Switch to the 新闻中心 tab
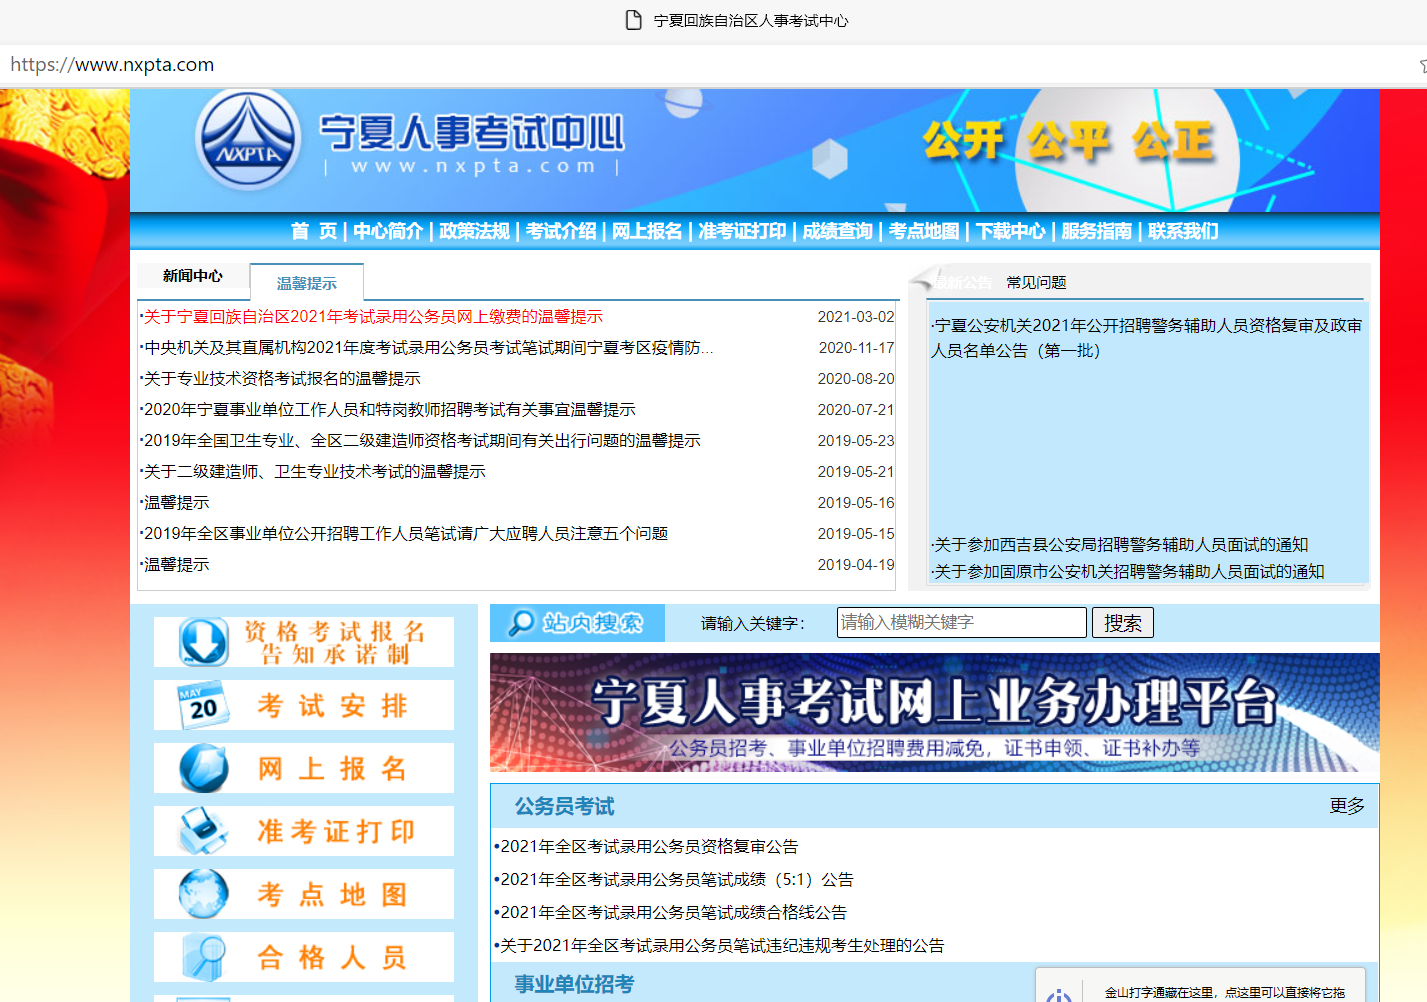 tap(193, 276)
